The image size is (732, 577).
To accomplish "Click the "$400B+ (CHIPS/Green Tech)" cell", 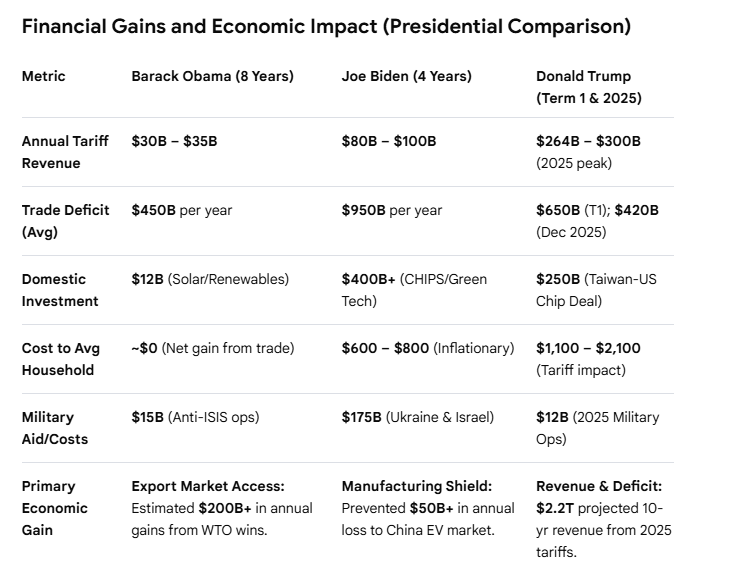I will tap(414, 290).
